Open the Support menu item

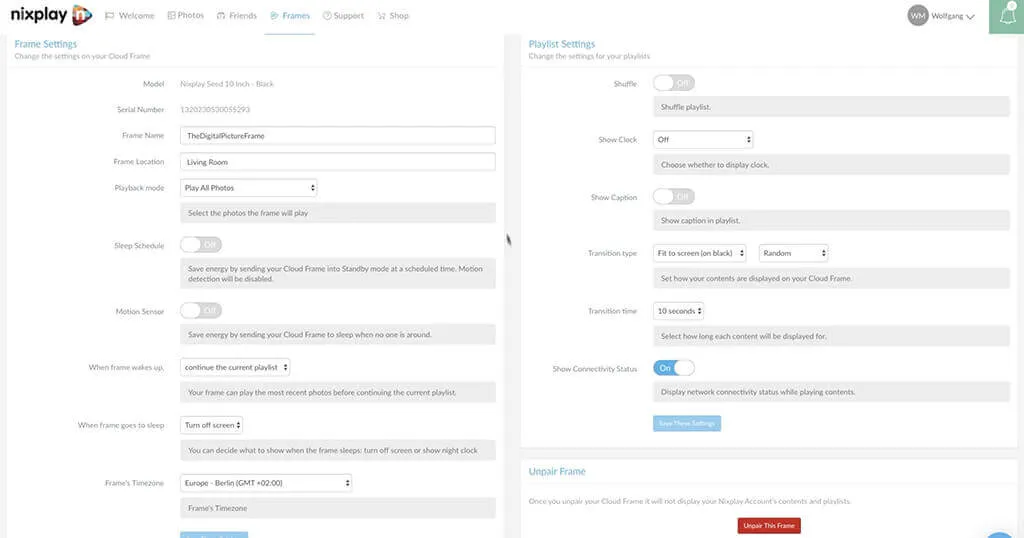344,16
